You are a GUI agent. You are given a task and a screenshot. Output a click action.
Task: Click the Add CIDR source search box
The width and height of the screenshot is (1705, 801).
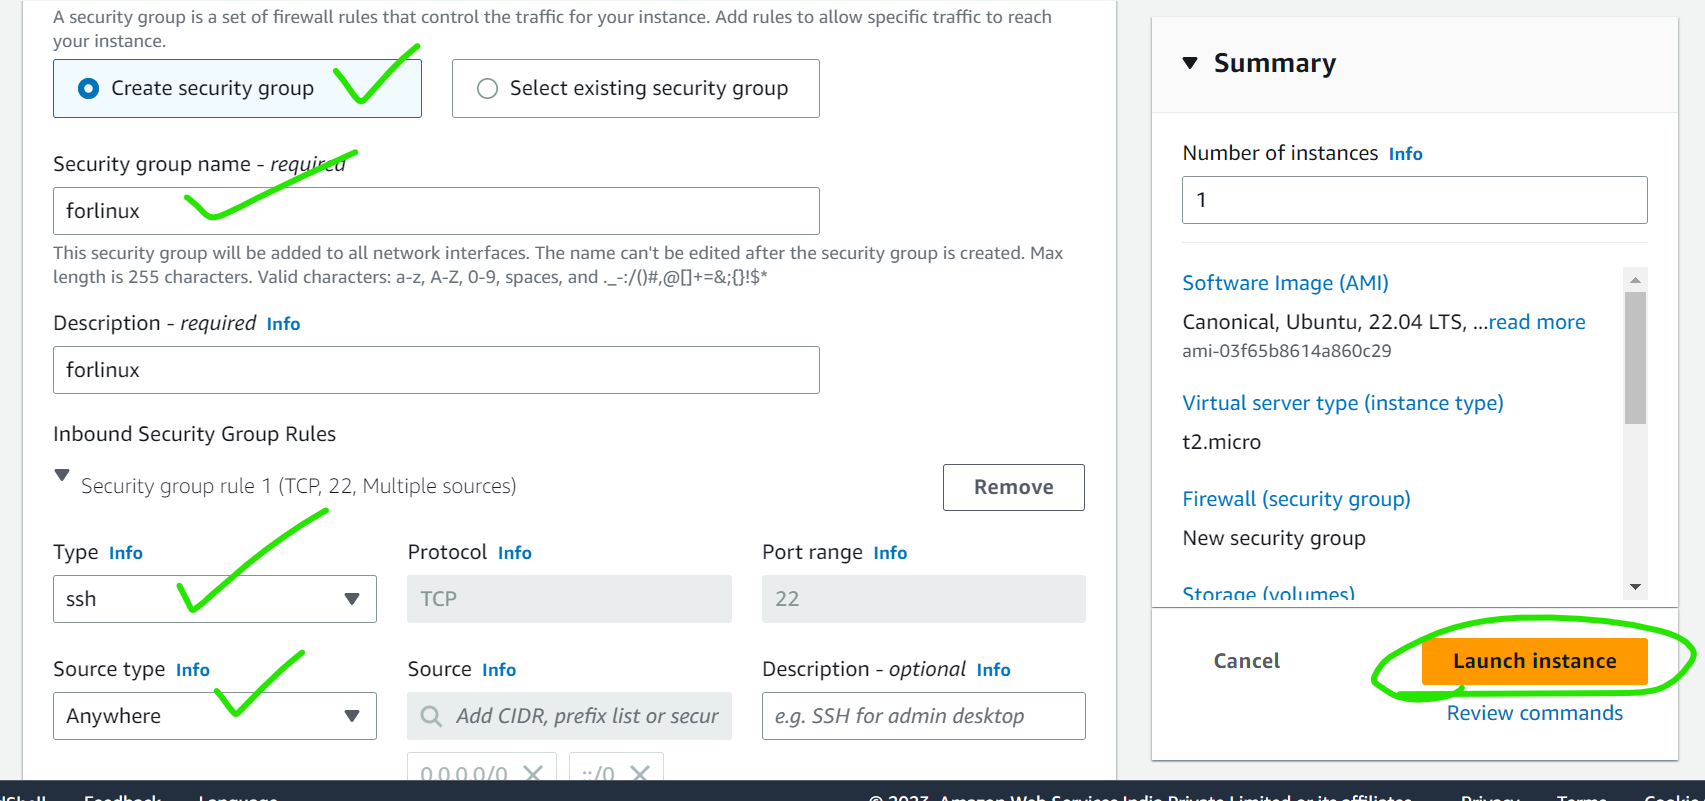(570, 716)
